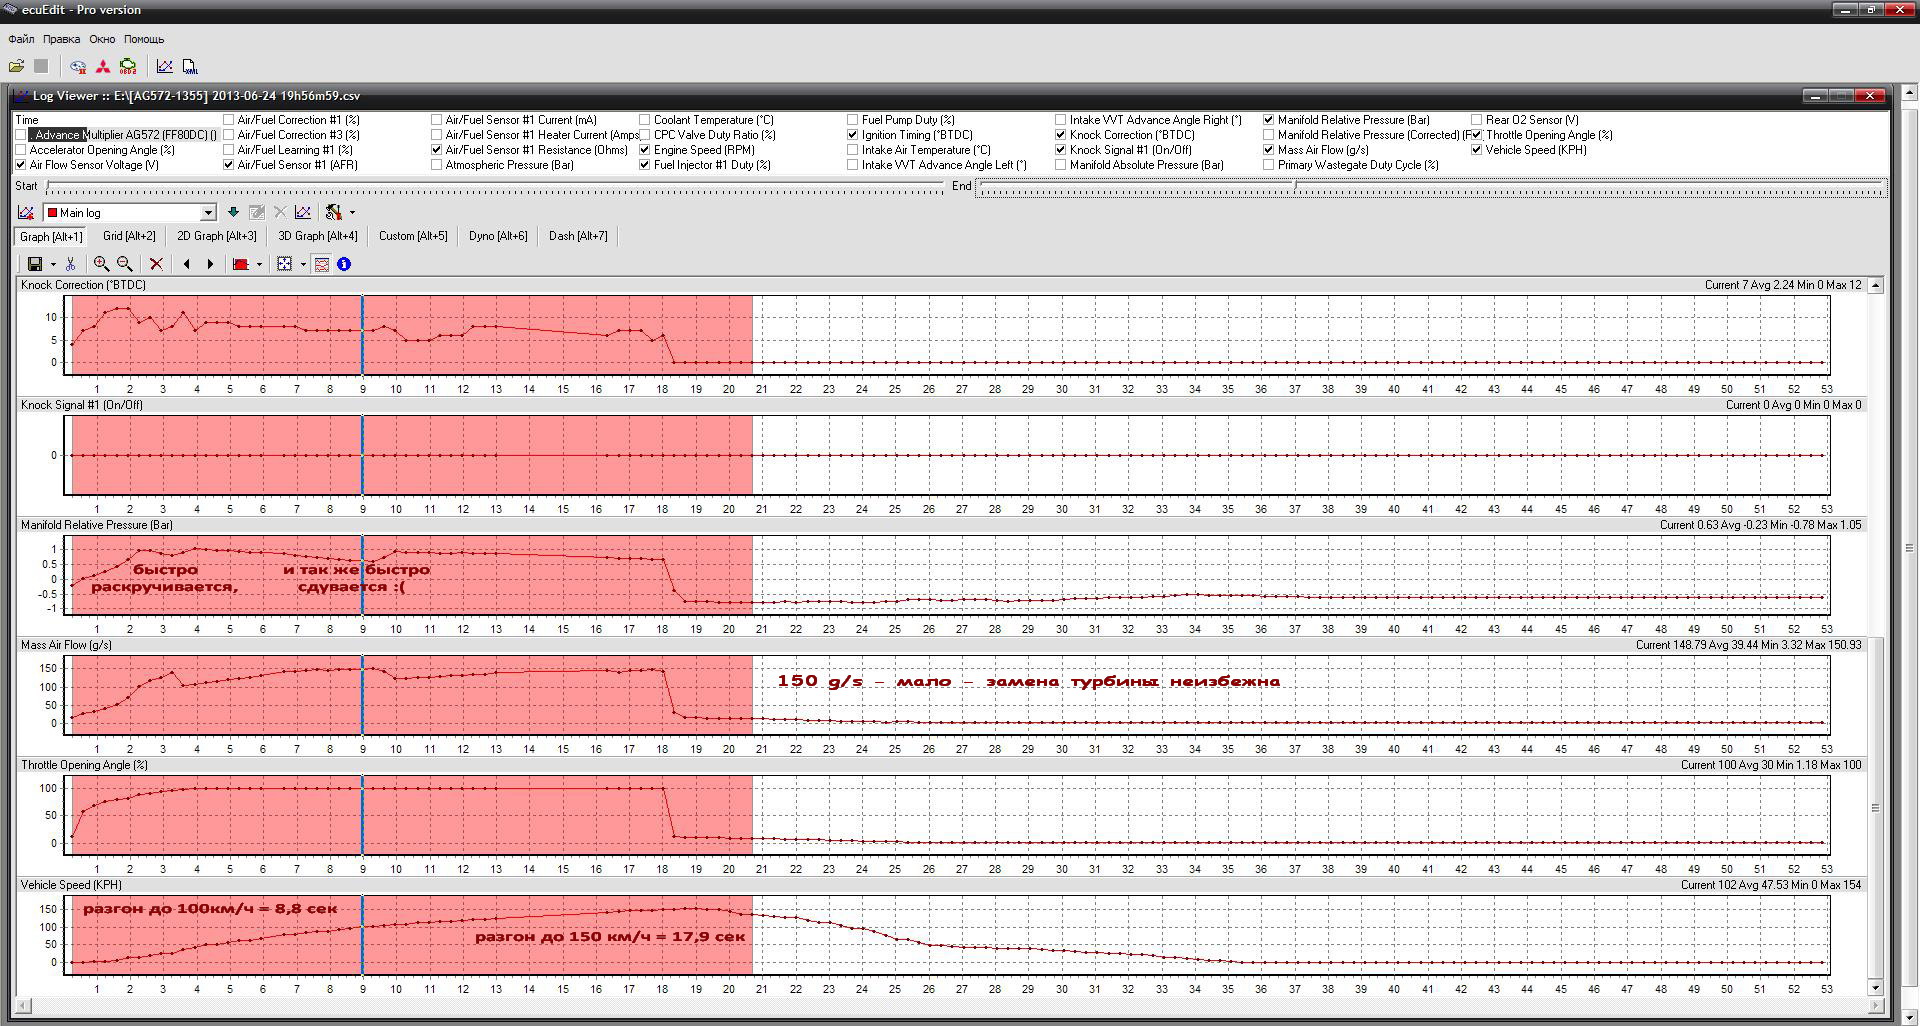Uncheck the Engine Speed (RPM) checkbox
1920x1026 pixels.
click(645, 150)
